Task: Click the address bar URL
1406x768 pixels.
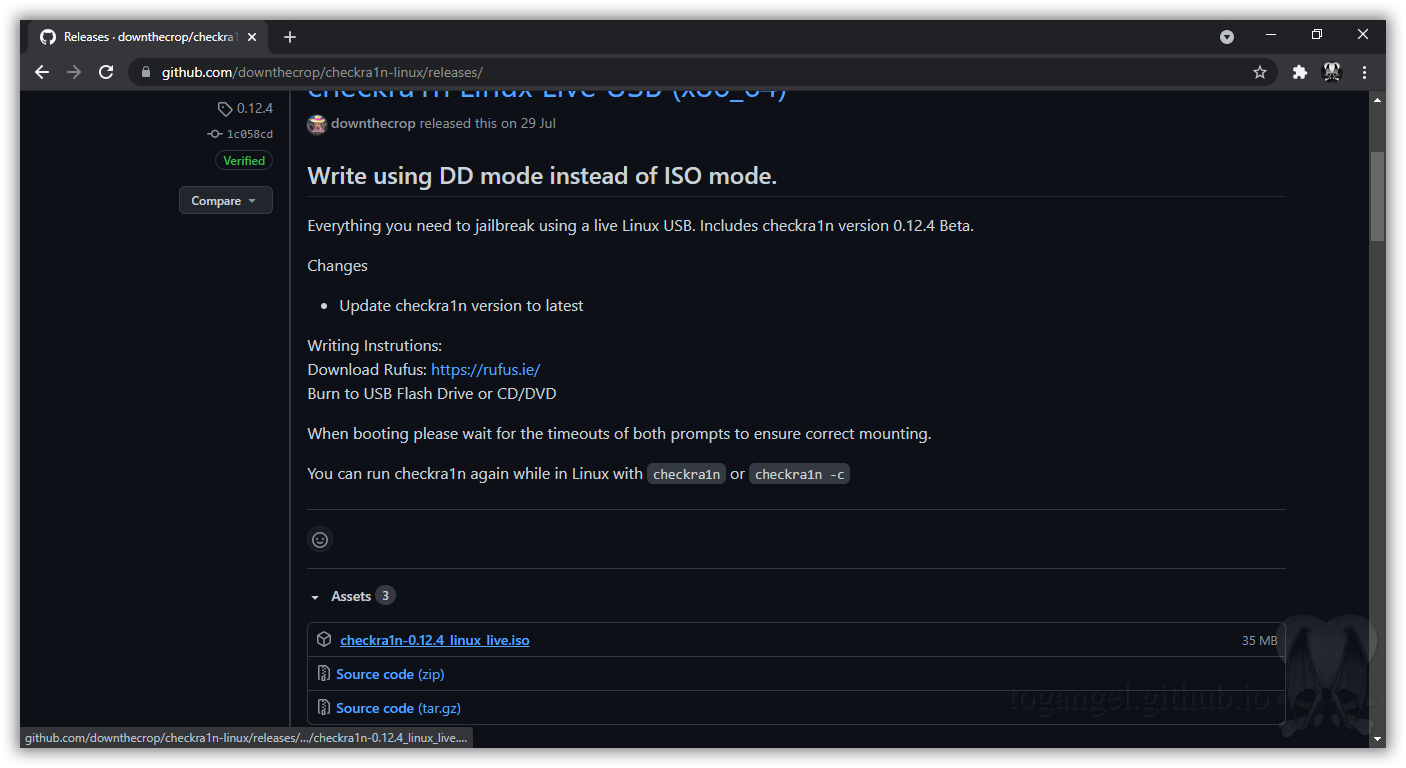Action: point(322,72)
